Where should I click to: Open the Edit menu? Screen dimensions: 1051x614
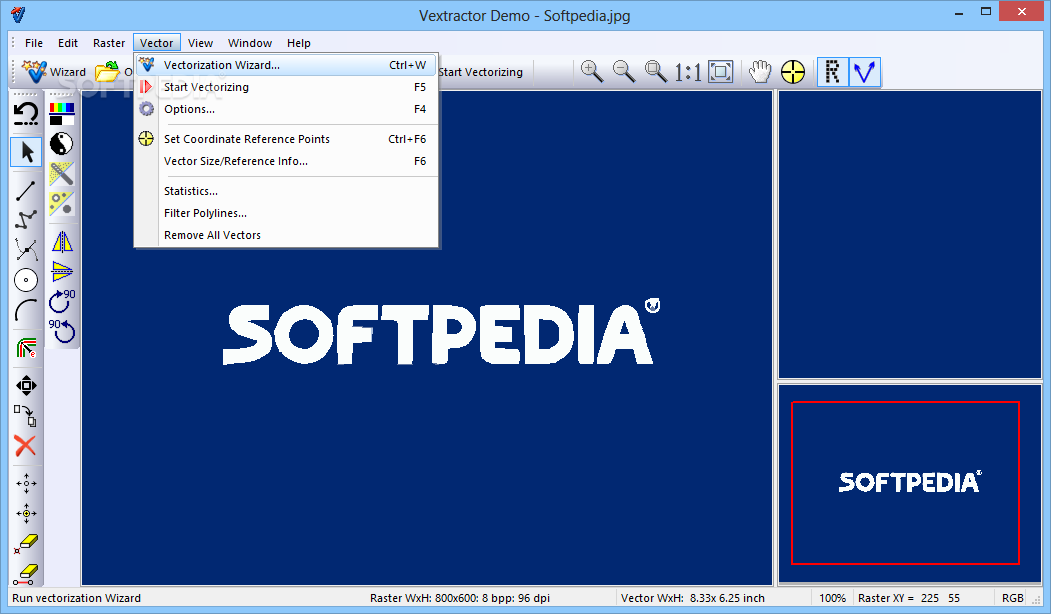(x=68, y=43)
